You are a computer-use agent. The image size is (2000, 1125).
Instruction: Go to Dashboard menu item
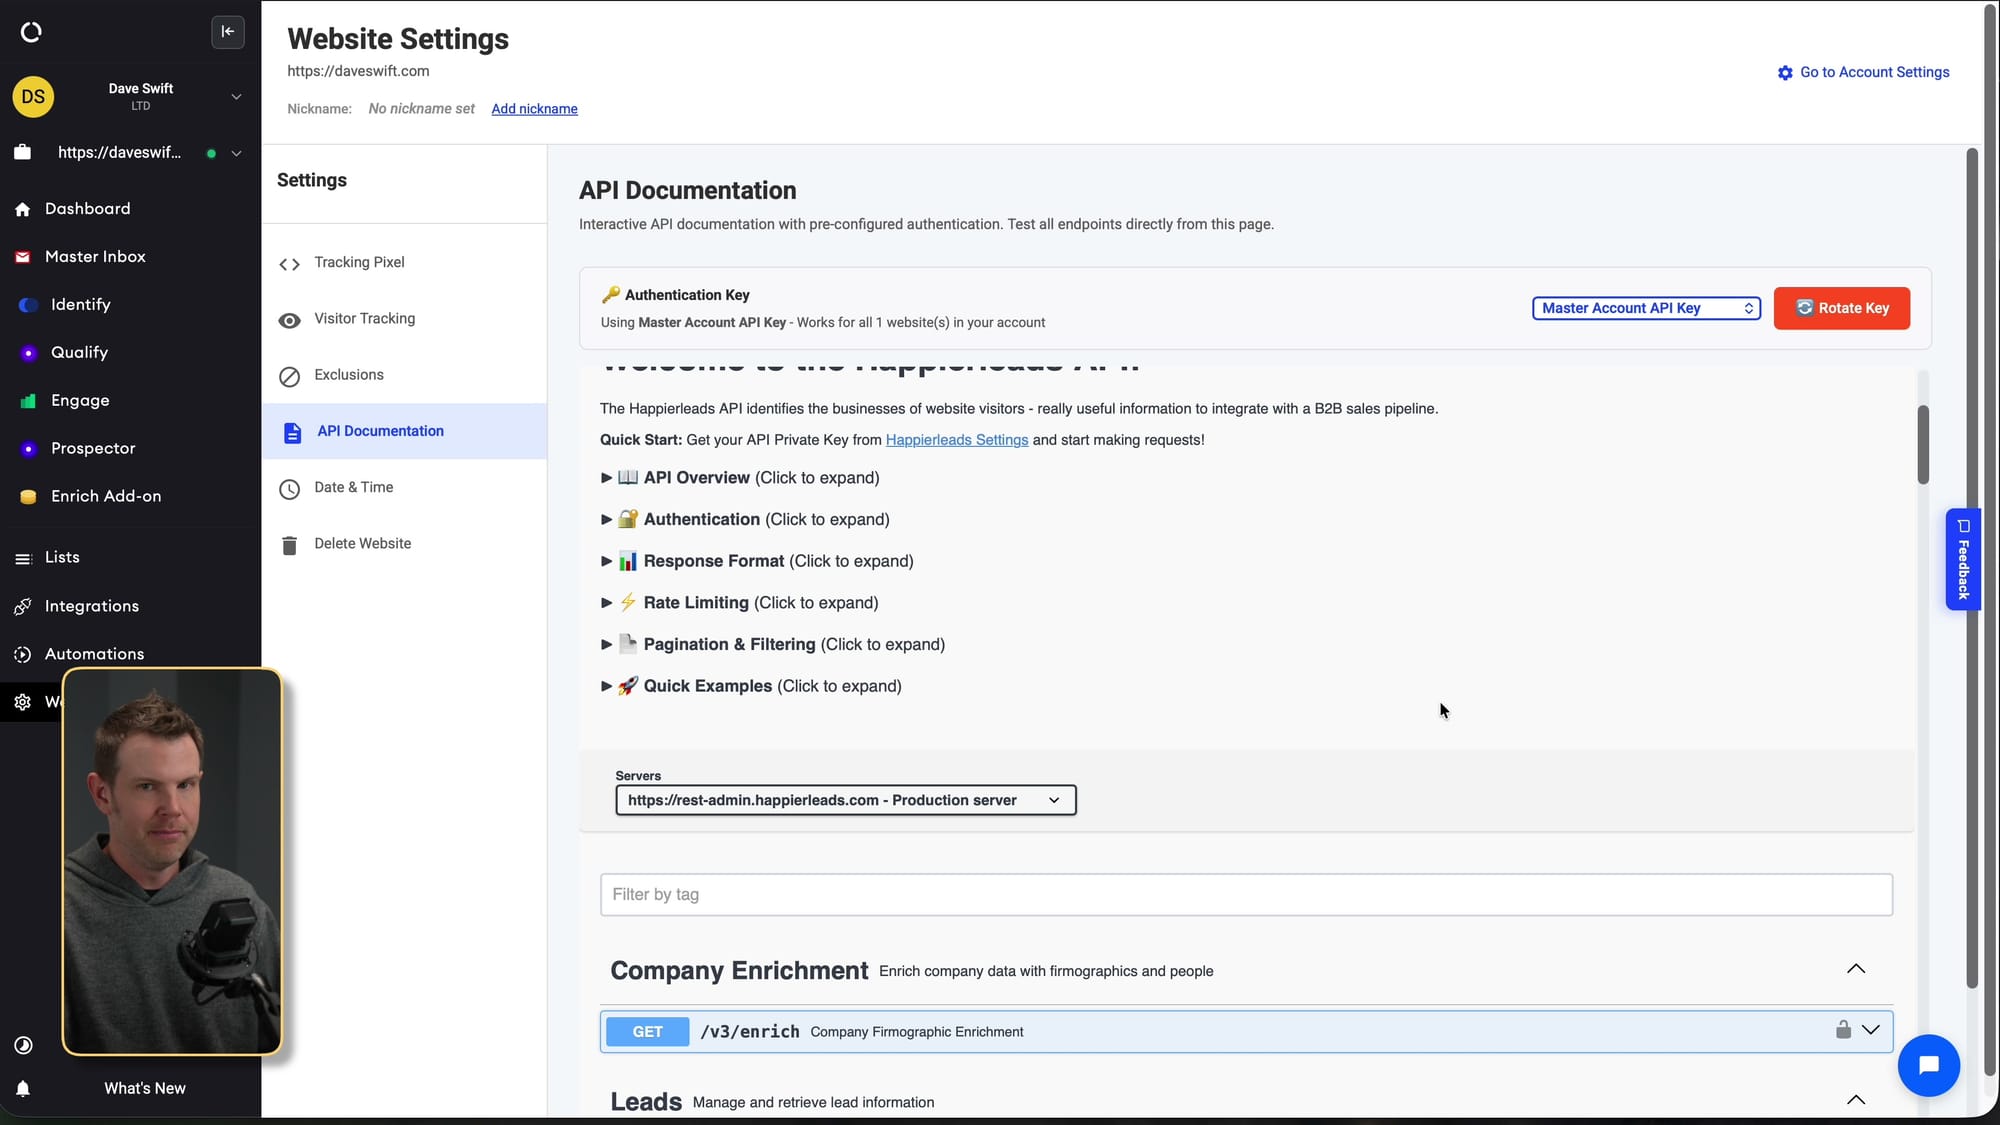tap(87, 209)
